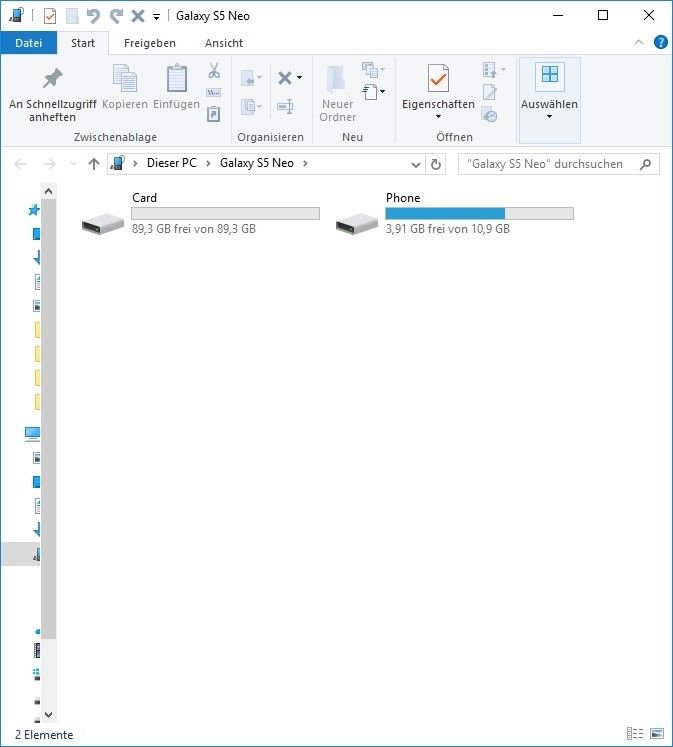Screen dimensions: 673x747
Task: Click the search magnifier icon
Action: coord(645,164)
